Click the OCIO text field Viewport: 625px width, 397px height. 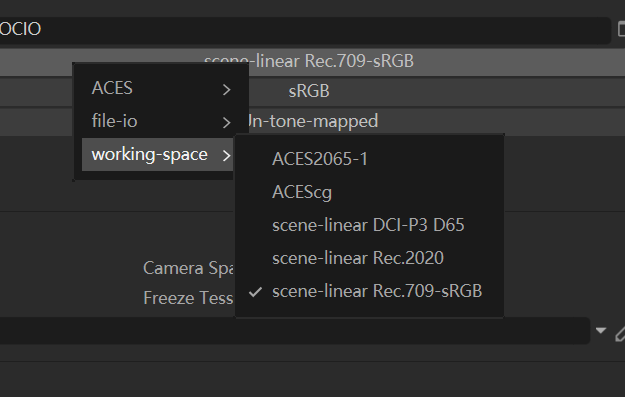click(305, 29)
